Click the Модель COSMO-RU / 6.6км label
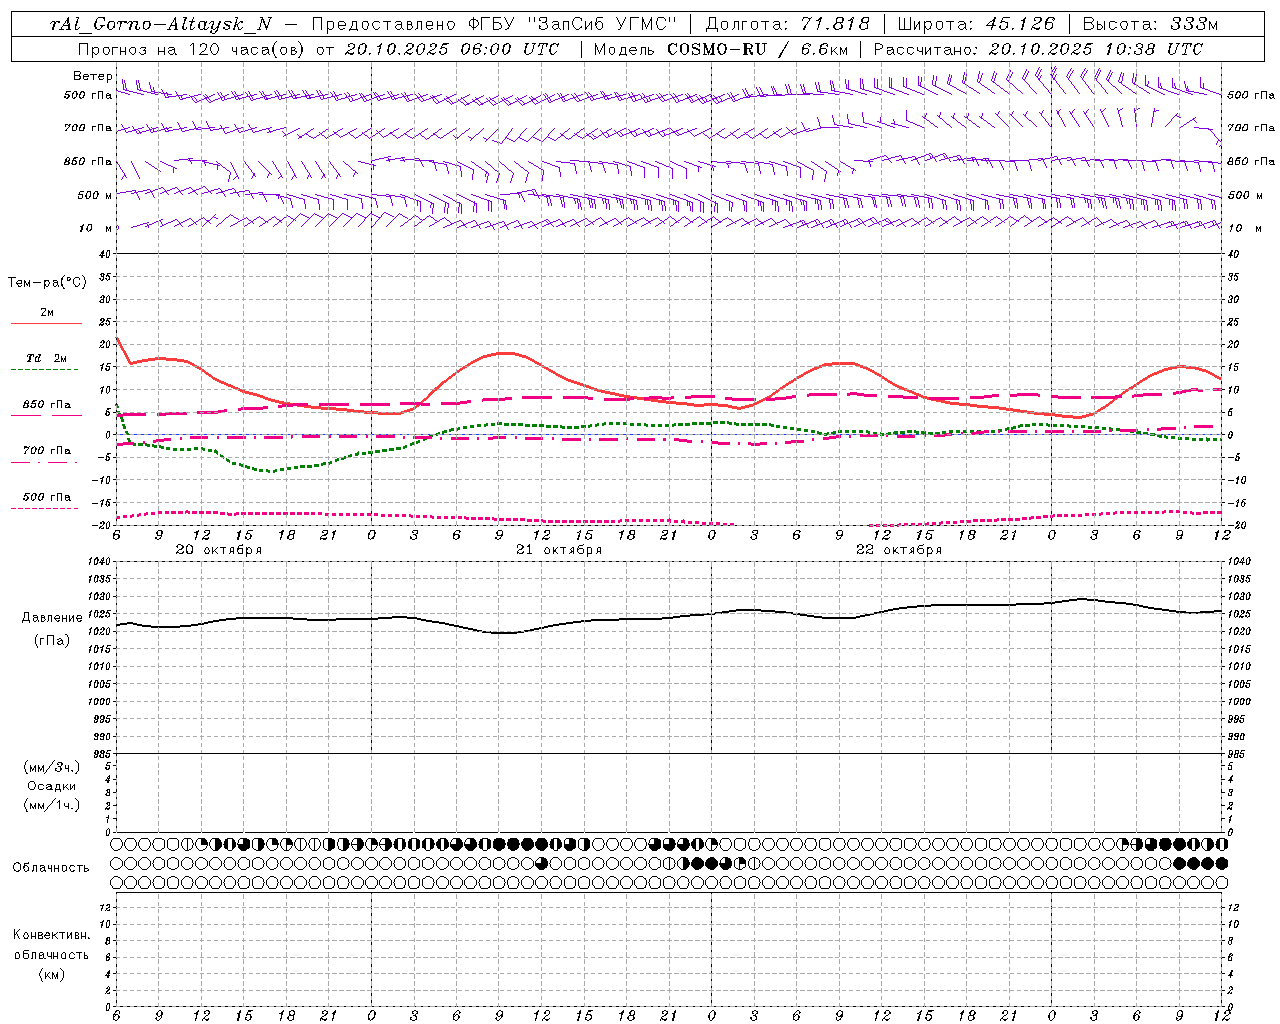Screen dimensions: 1280x1024 [x=720, y=49]
